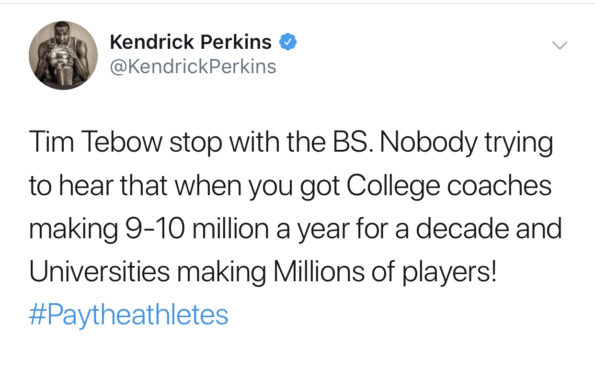Click "a year for a" phrase
Image resolution: width=595 pixels, height=366 pixels.
[342, 230]
